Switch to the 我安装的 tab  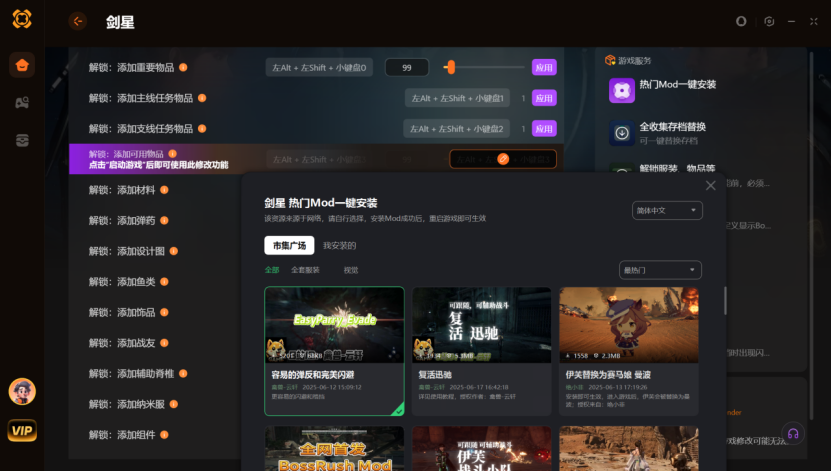click(339, 245)
